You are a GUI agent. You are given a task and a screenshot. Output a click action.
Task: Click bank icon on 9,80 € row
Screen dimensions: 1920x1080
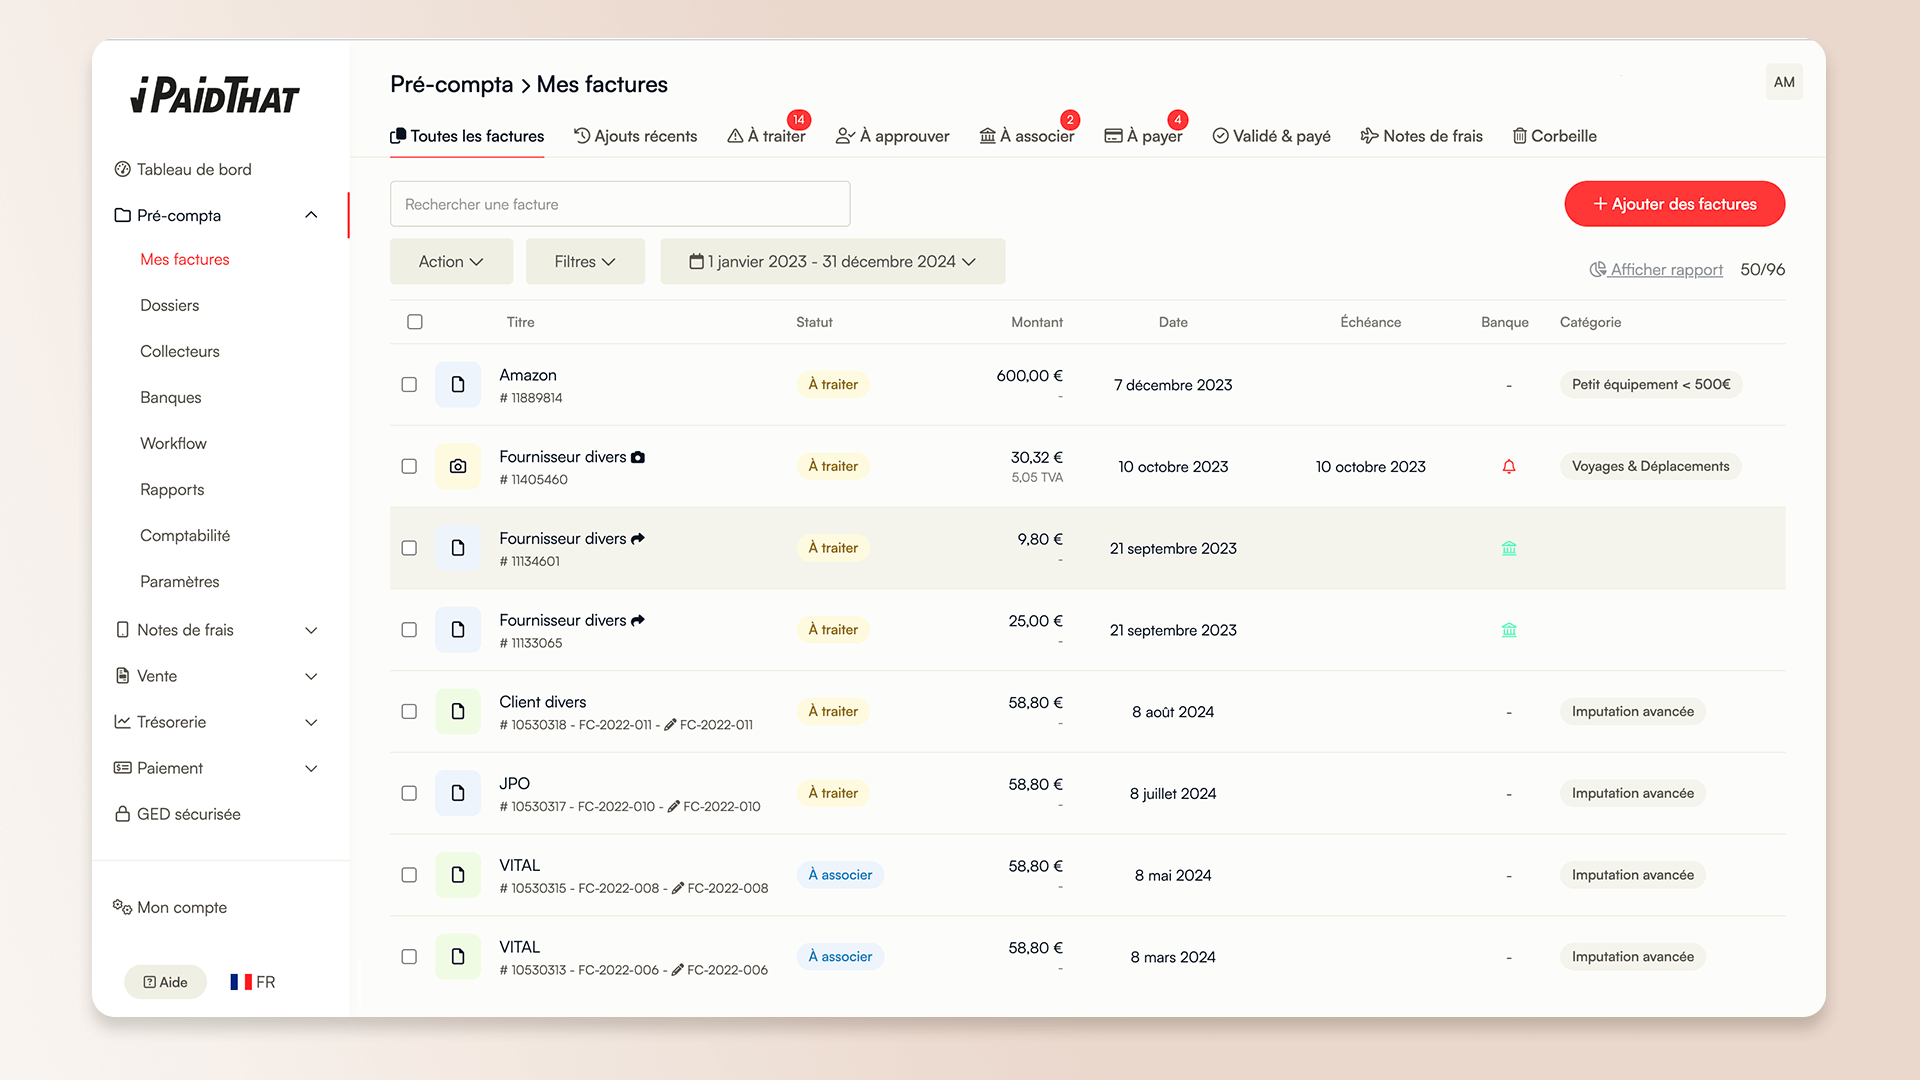(1509, 548)
